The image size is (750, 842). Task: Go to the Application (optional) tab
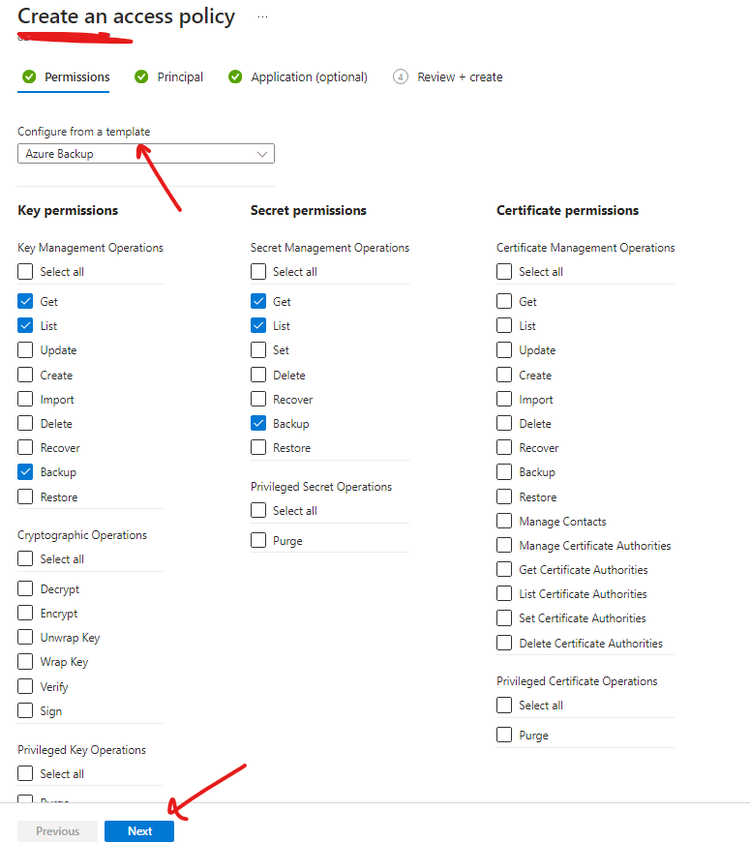coord(308,77)
